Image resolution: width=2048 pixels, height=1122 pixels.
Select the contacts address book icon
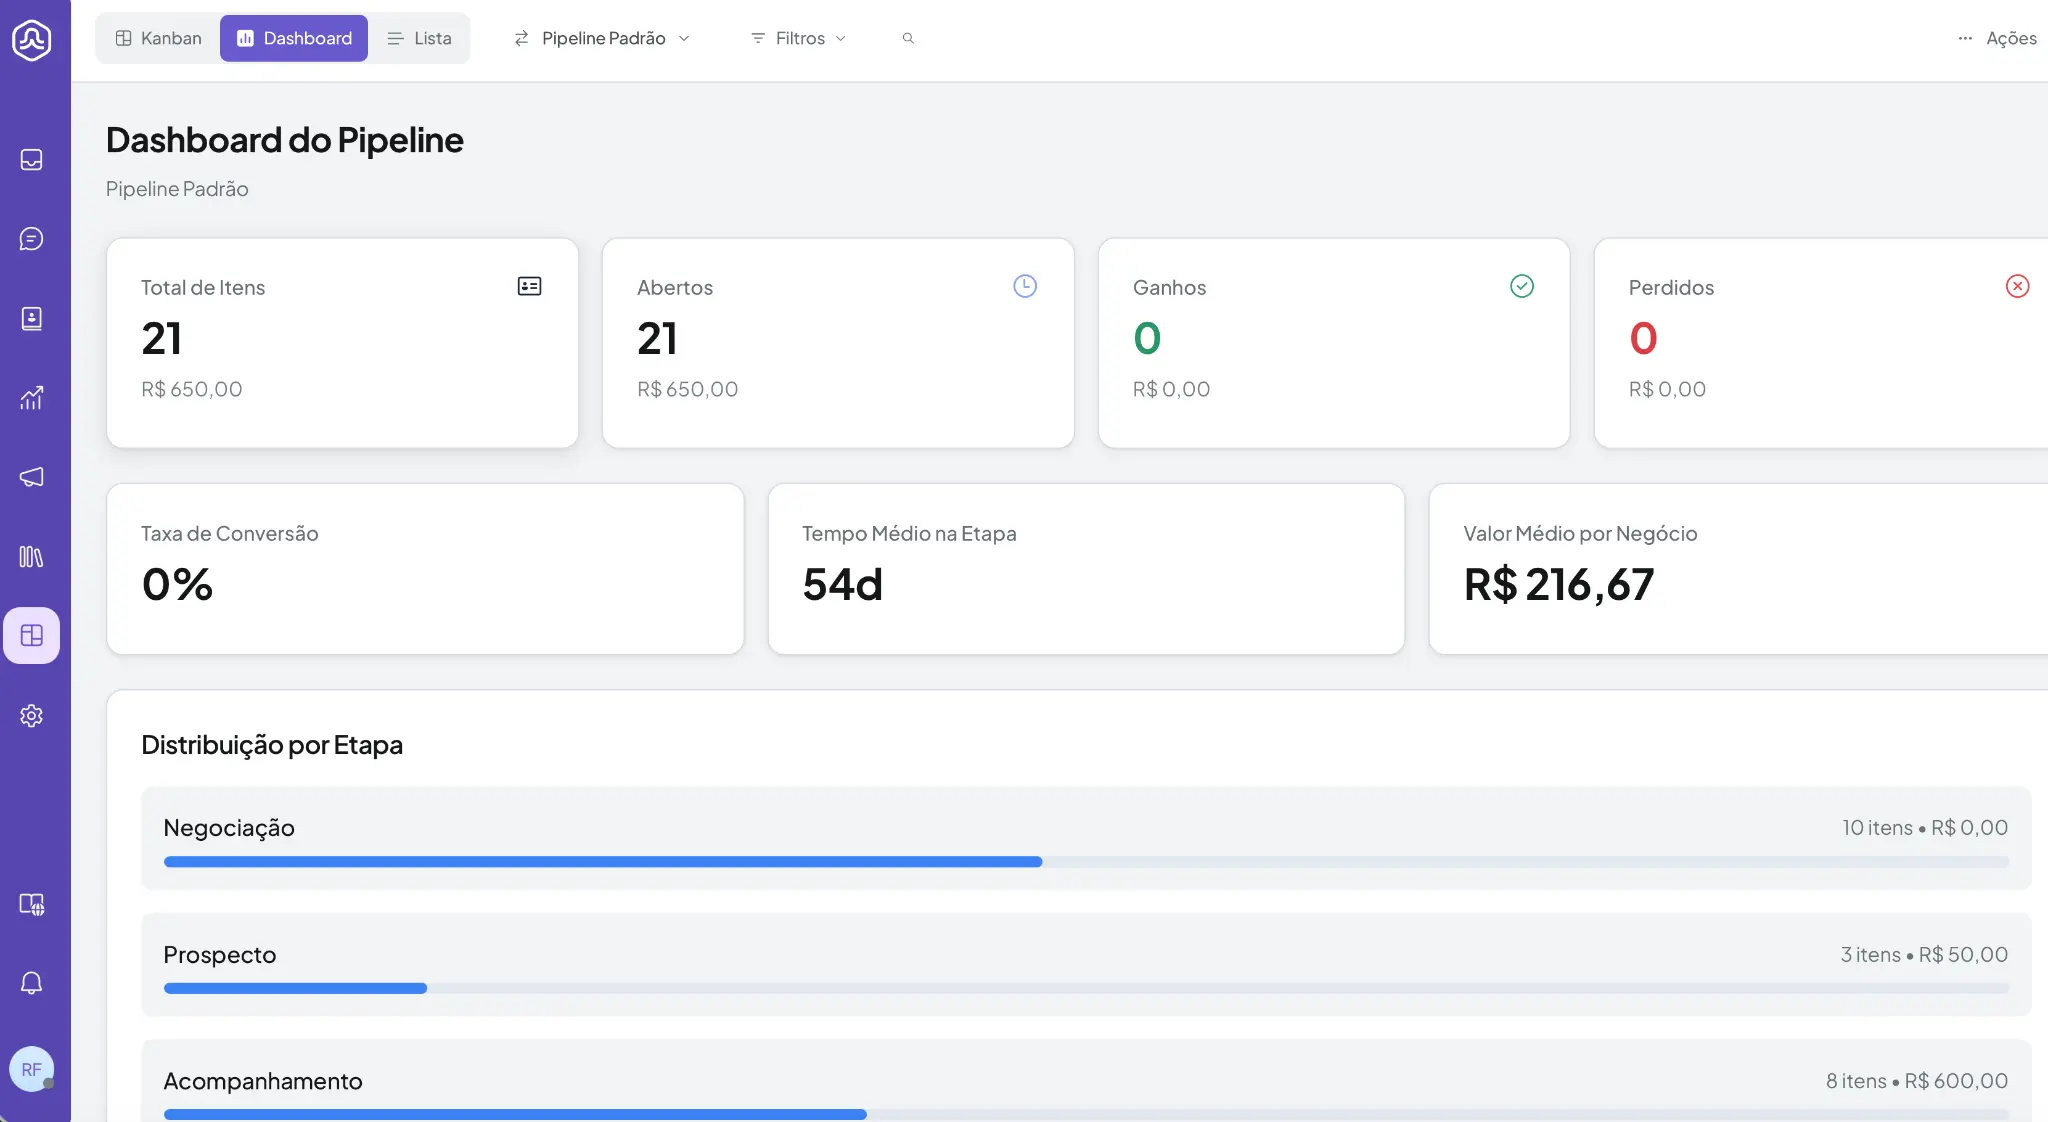pos(32,319)
